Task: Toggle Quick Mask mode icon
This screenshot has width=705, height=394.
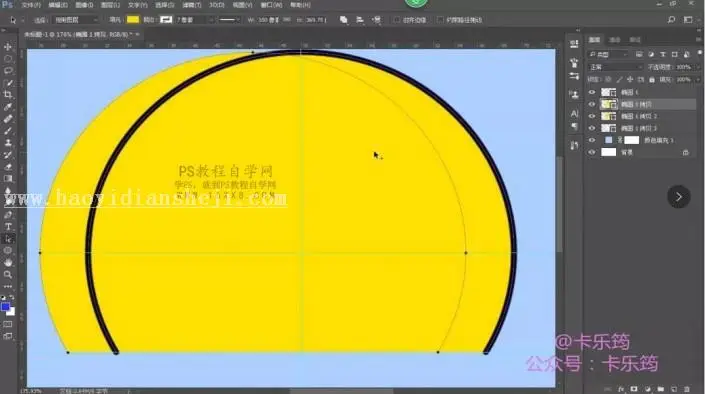Action: coord(8,324)
